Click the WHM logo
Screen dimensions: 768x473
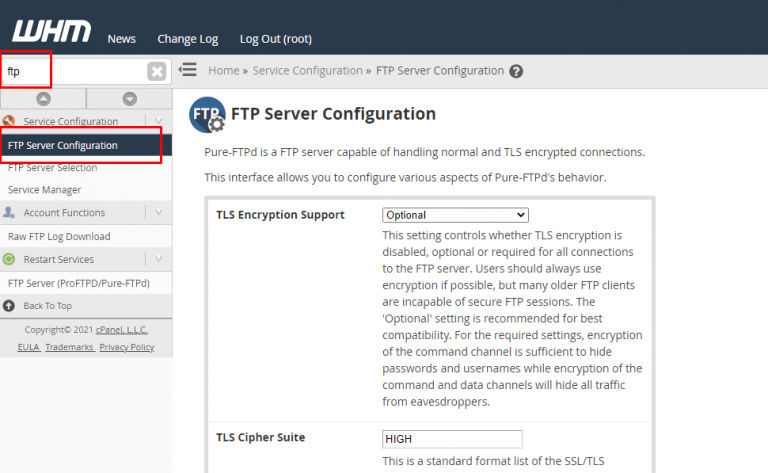(x=51, y=31)
